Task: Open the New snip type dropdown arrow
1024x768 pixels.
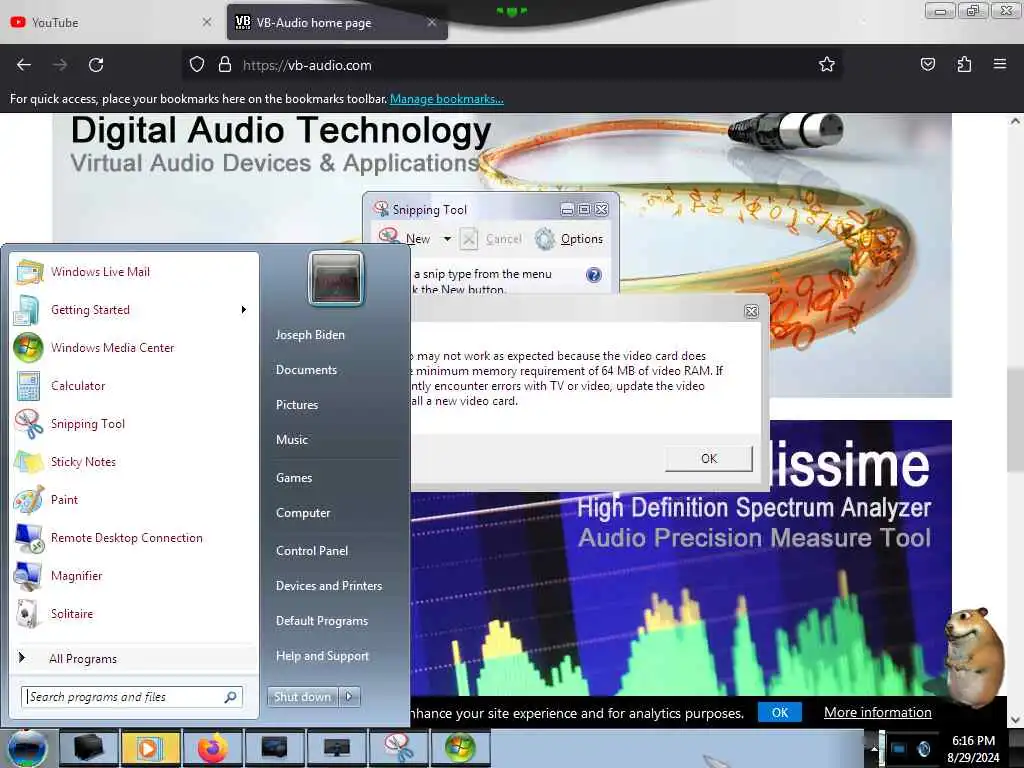Action: (447, 239)
